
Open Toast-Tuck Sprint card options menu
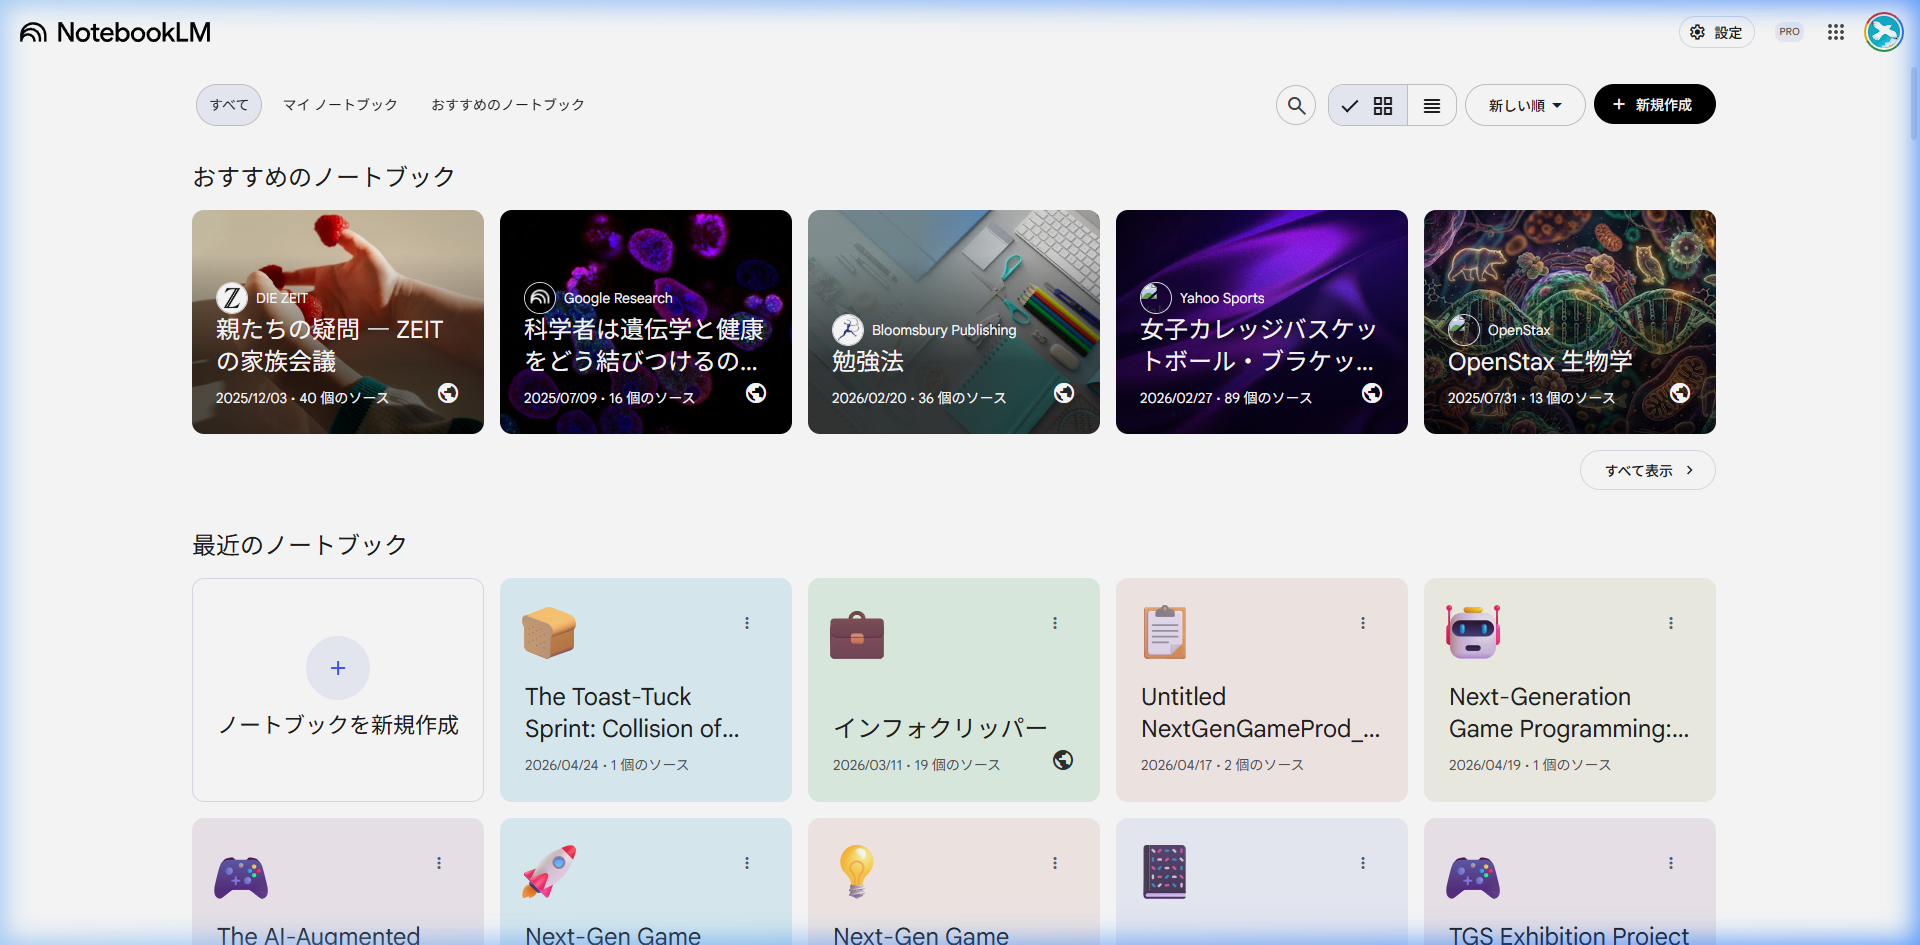click(x=747, y=623)
